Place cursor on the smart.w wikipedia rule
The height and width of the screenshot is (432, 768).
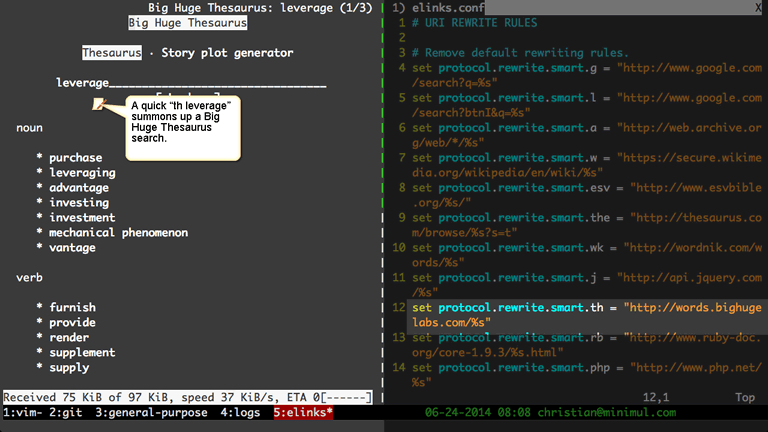(x=587, y=165)
